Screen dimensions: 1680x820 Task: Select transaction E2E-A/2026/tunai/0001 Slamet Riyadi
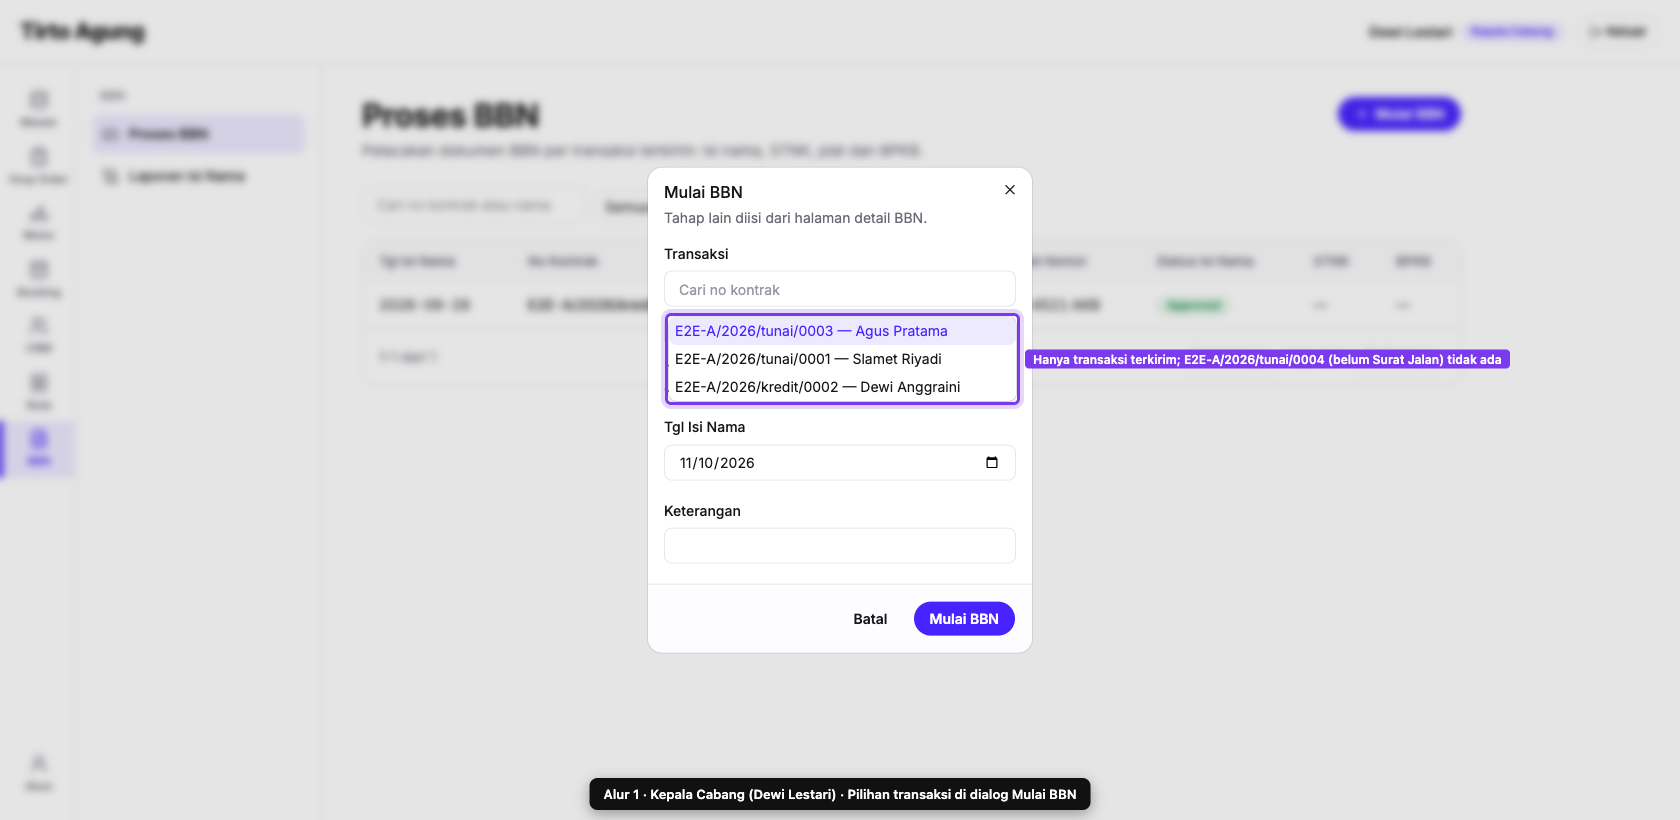point(842,359)
